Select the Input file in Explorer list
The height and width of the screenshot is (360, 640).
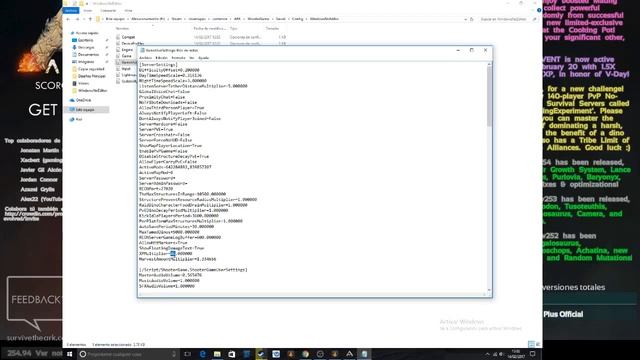pos(124,69)
